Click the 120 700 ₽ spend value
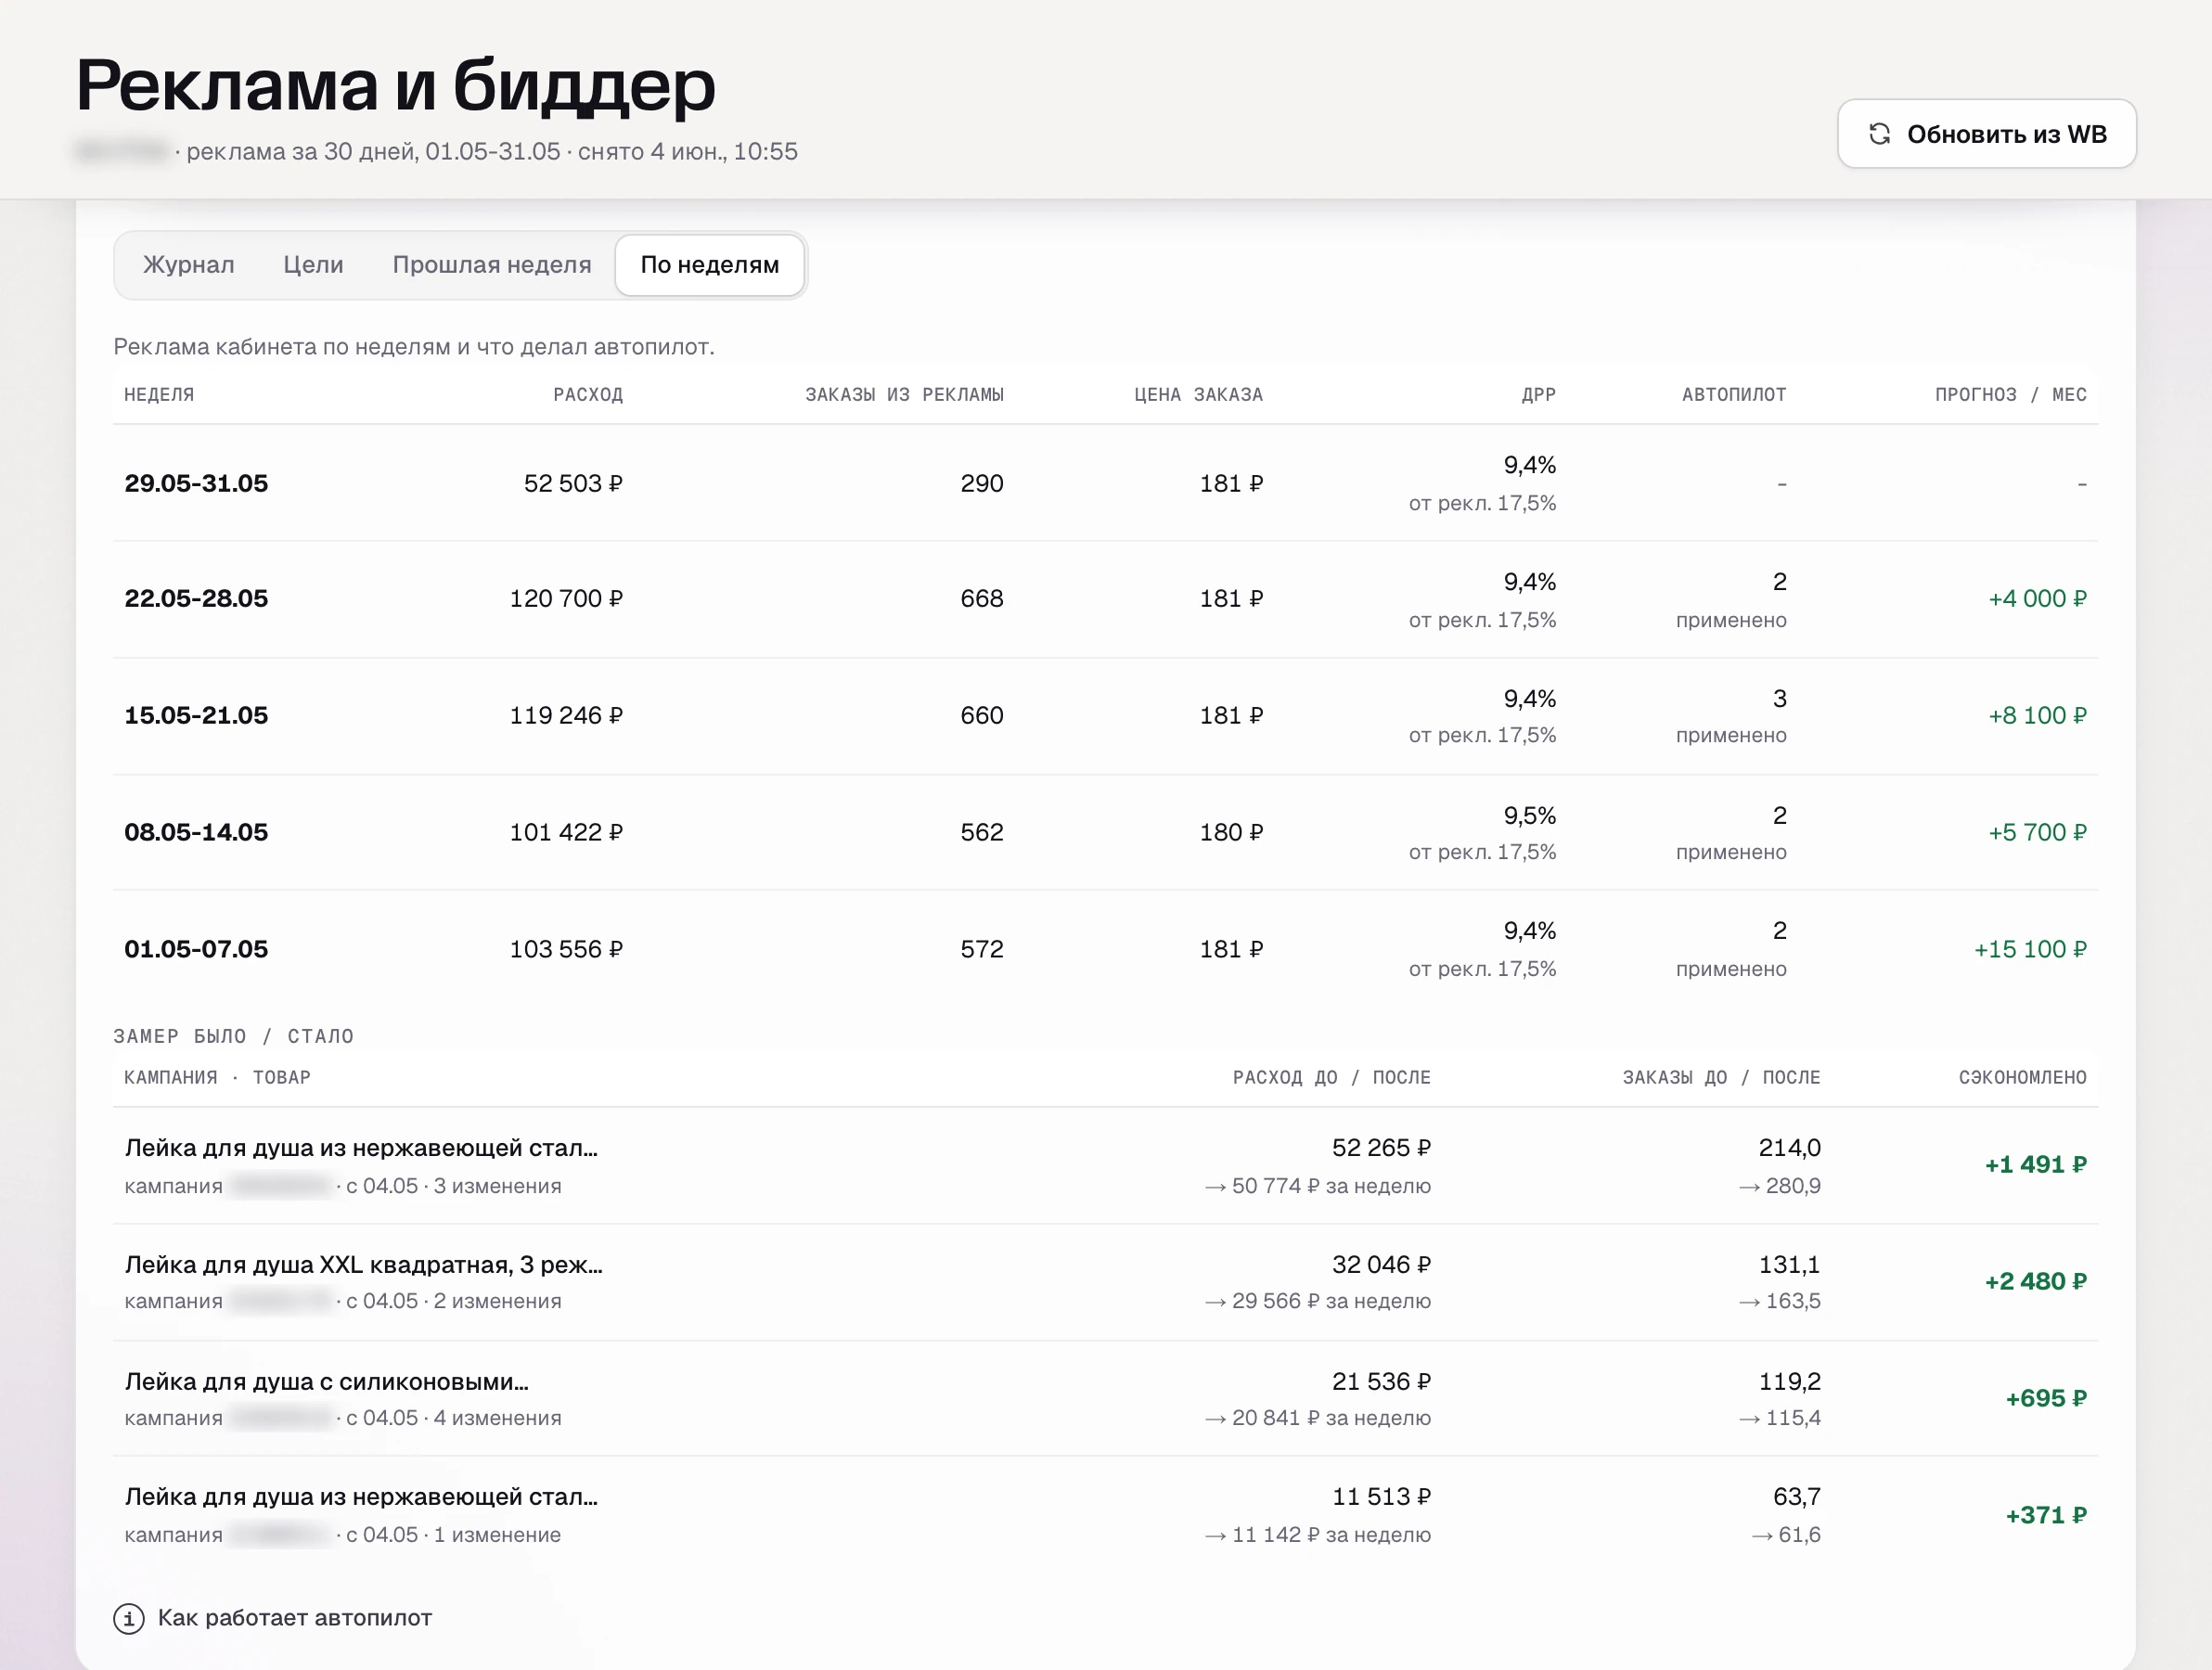Screen dimensions: 2212x1670 click(x=566, y=599)
